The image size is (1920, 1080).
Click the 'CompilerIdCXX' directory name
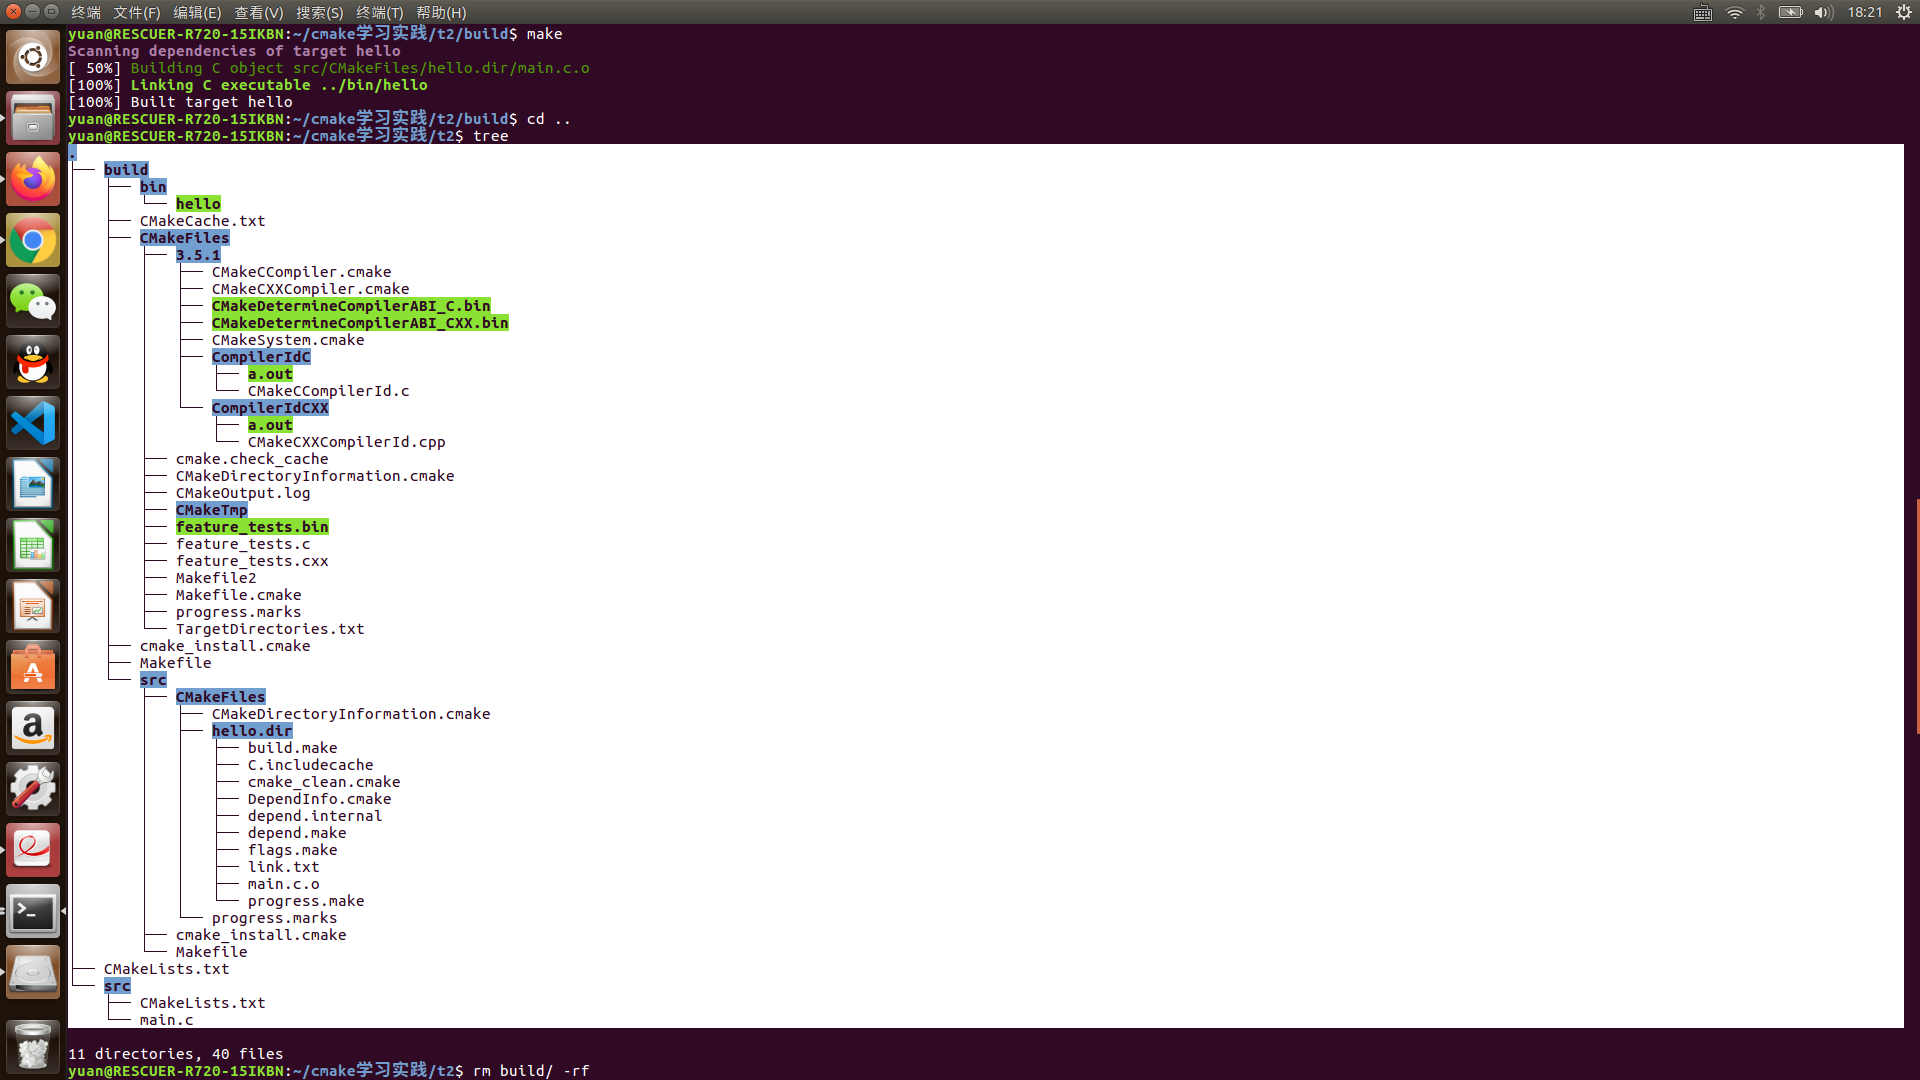click(x=270, y=408)
